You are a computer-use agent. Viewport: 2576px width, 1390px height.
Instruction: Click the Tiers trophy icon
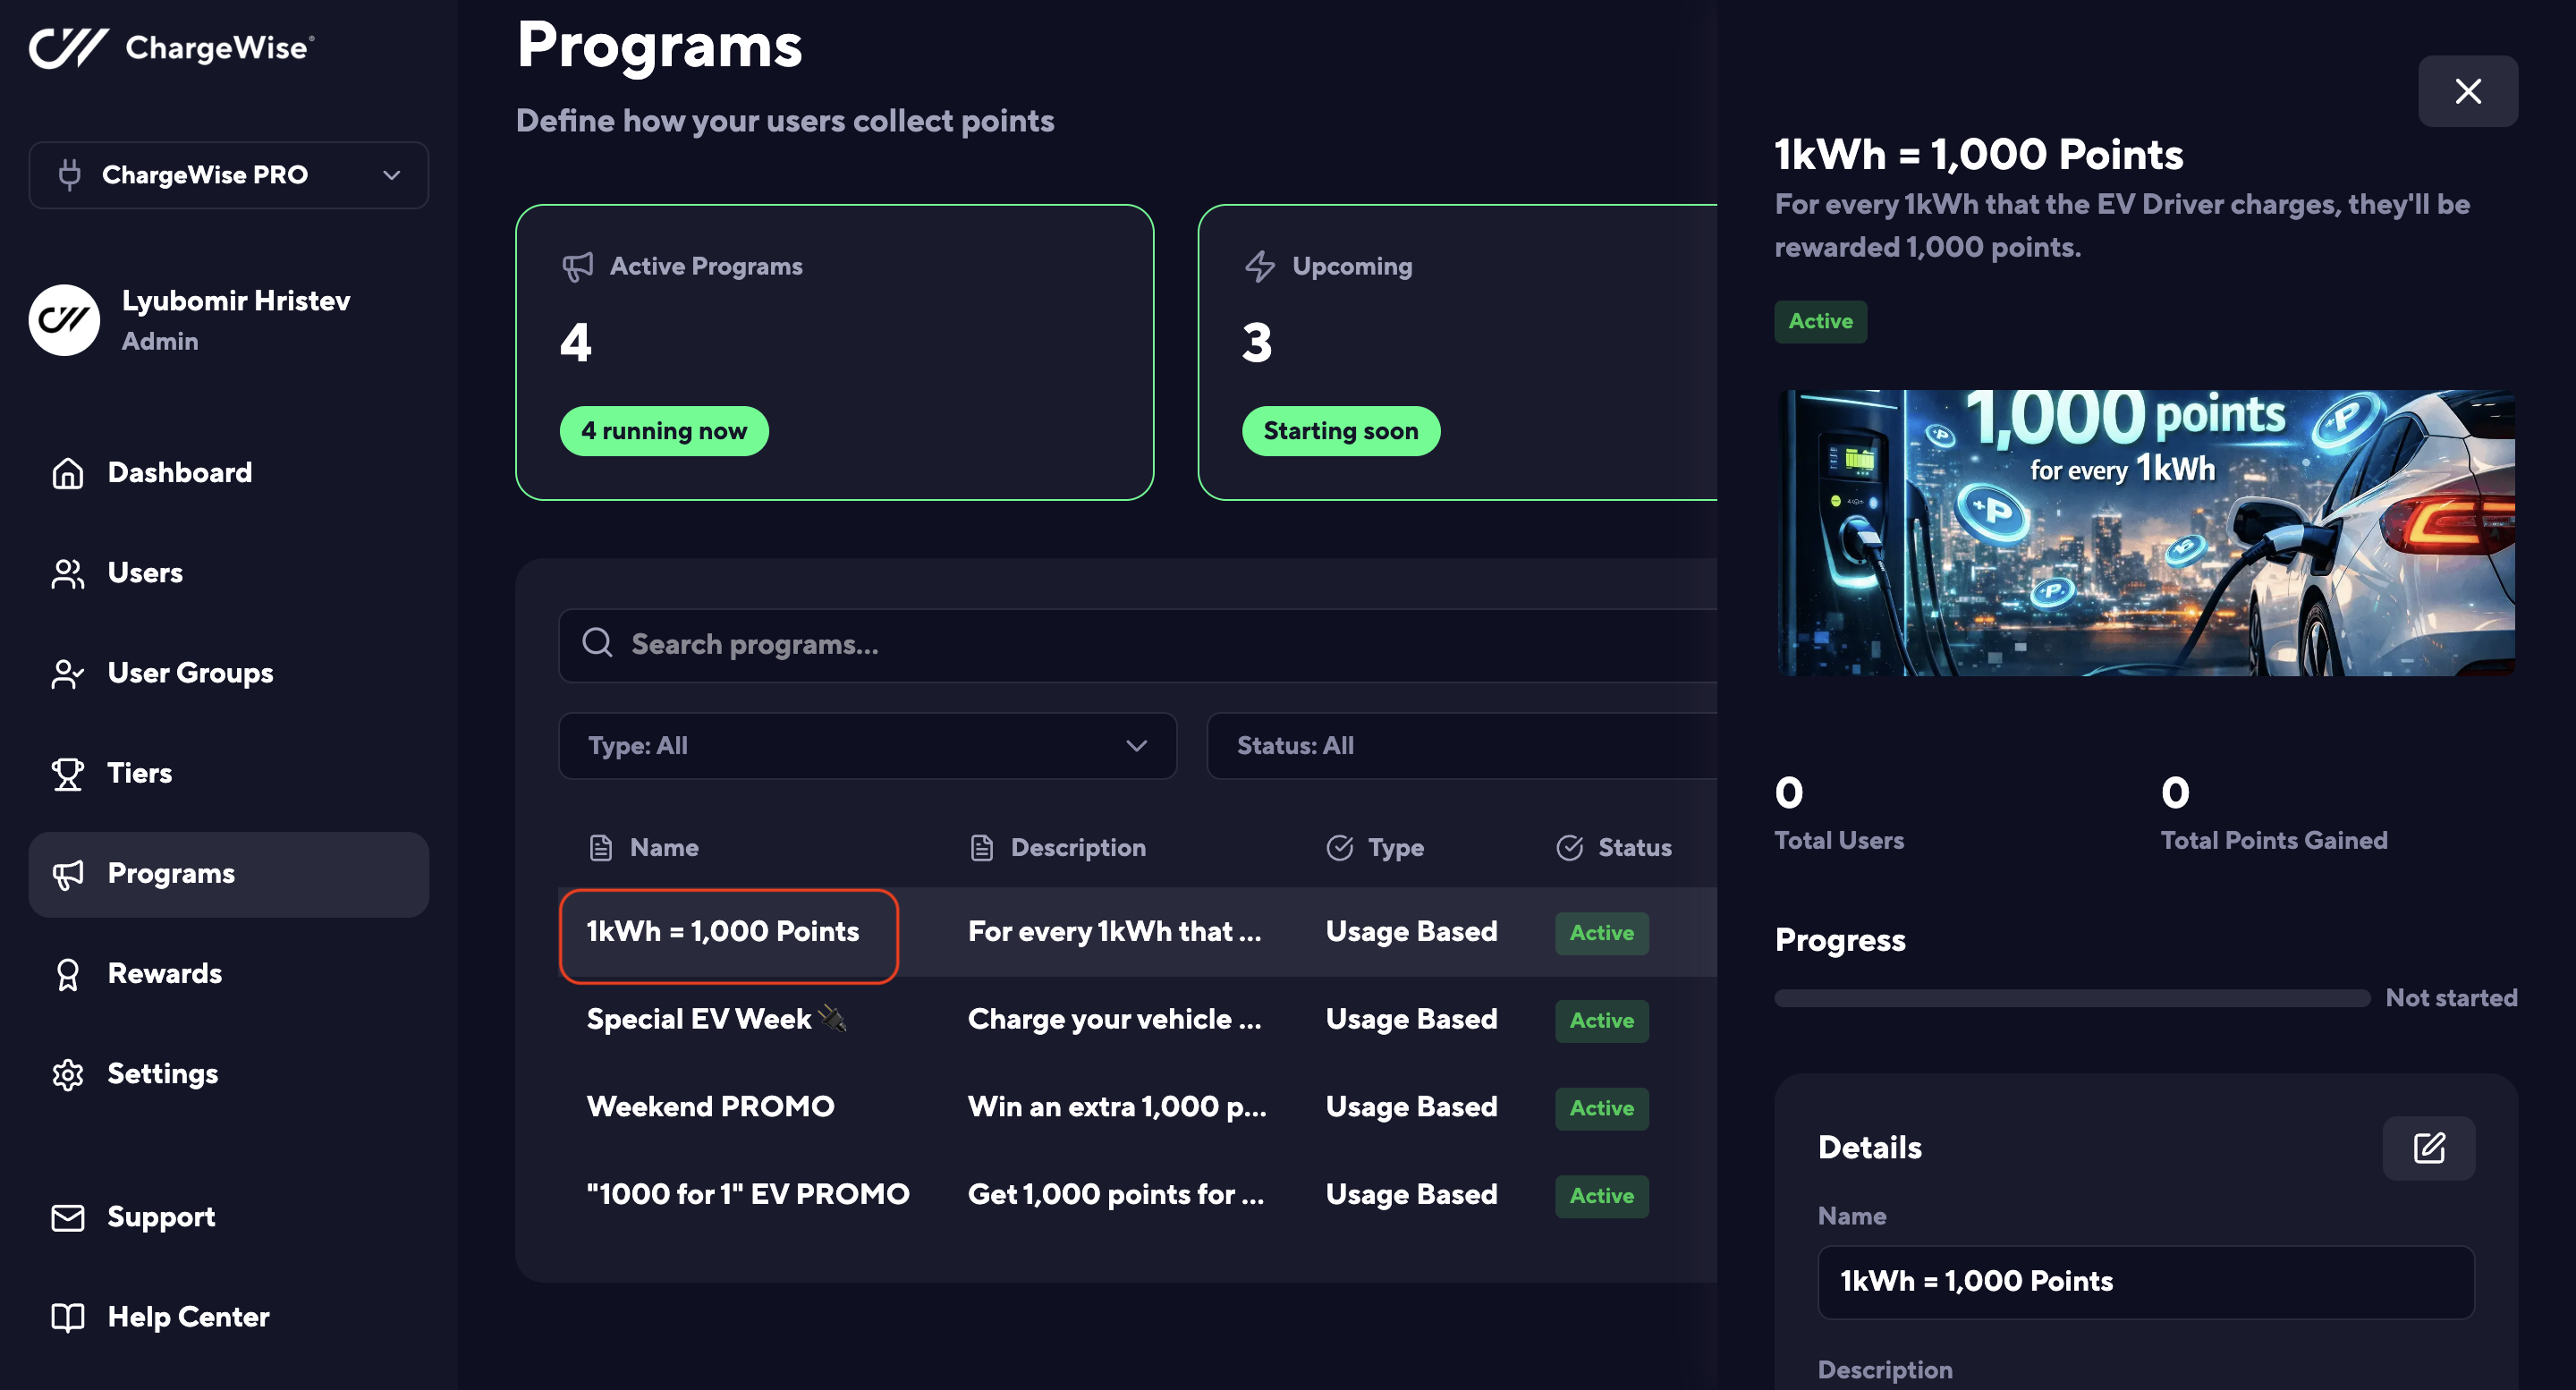pyautogui.click(x=67, y=773)
